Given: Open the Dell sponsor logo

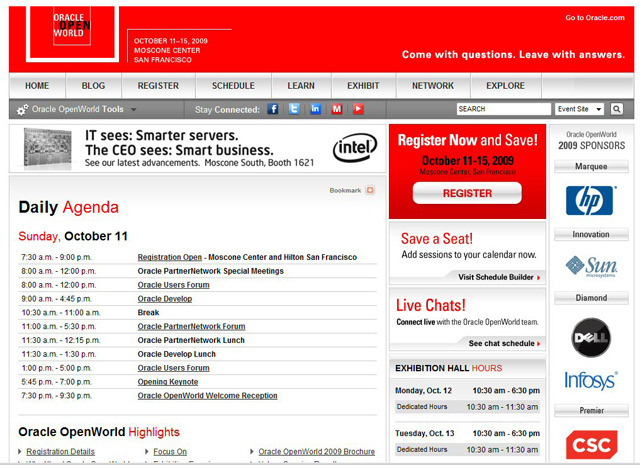Looking at the screenshot, I should (591, 338).
